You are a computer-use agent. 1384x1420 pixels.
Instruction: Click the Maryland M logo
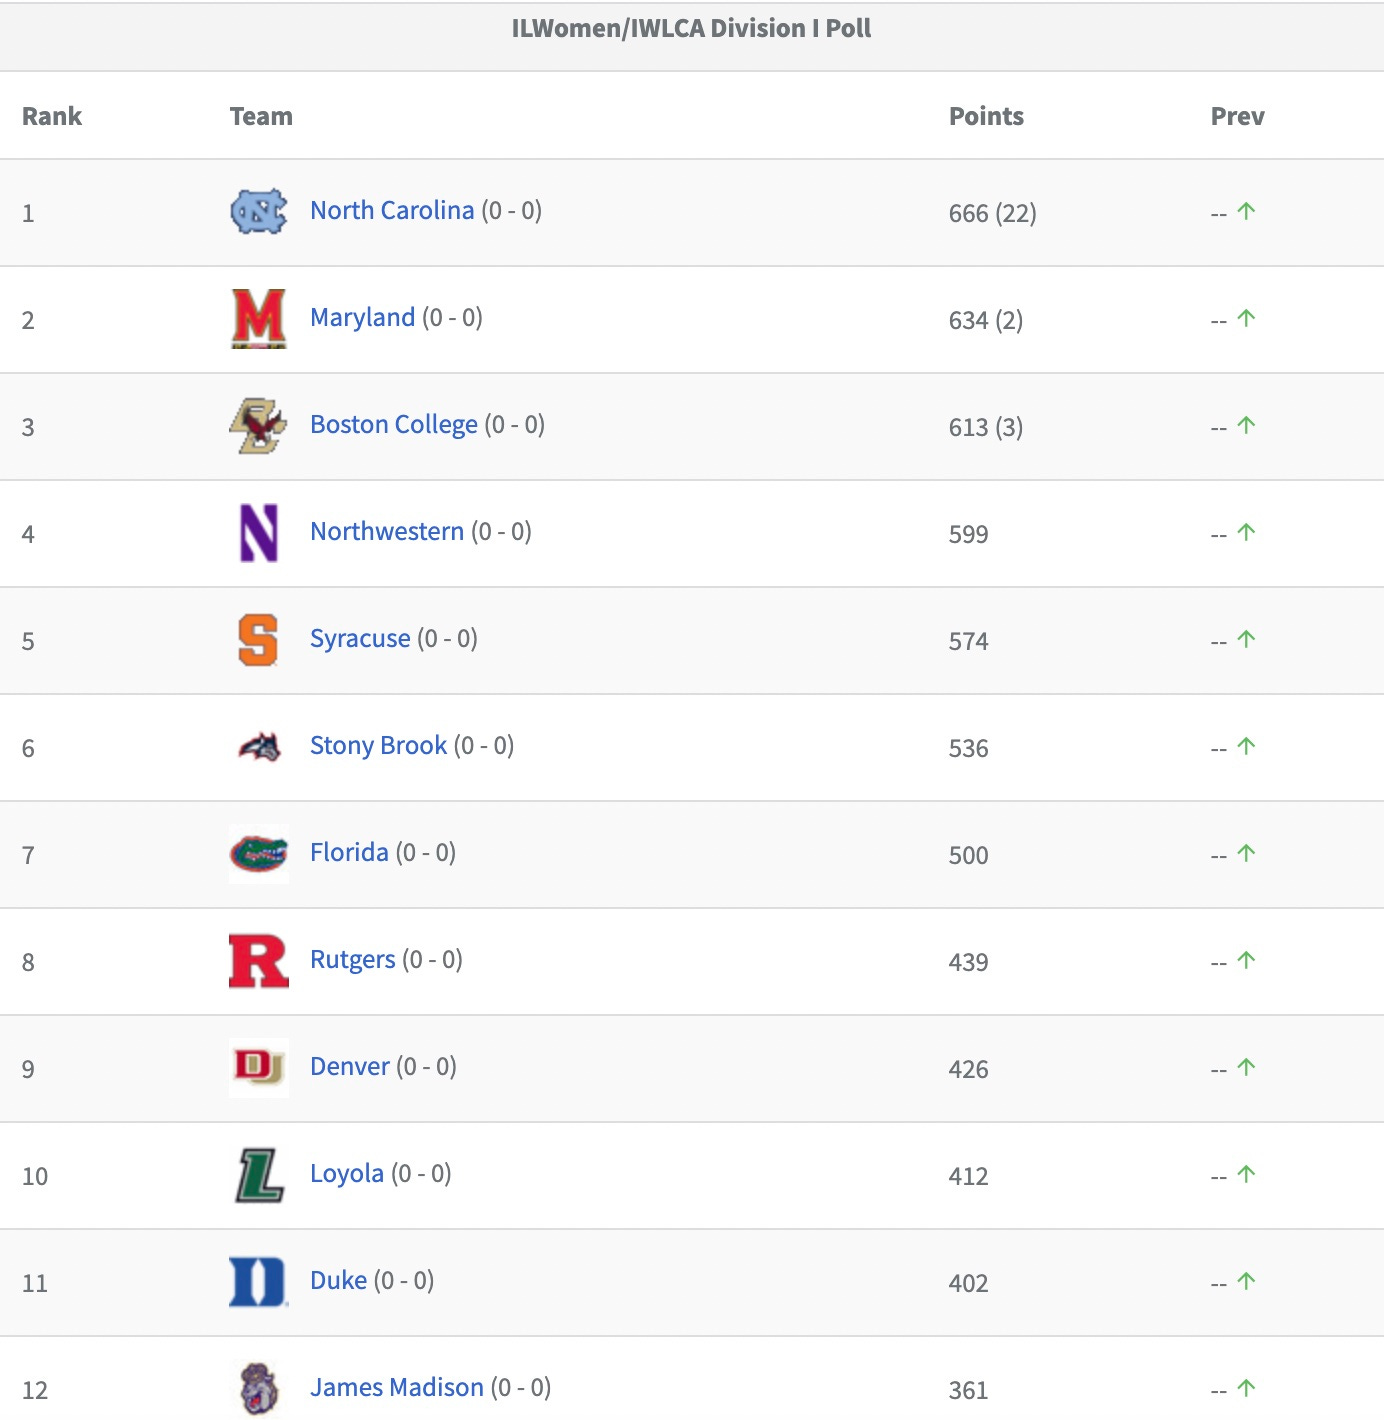point(259,319)
